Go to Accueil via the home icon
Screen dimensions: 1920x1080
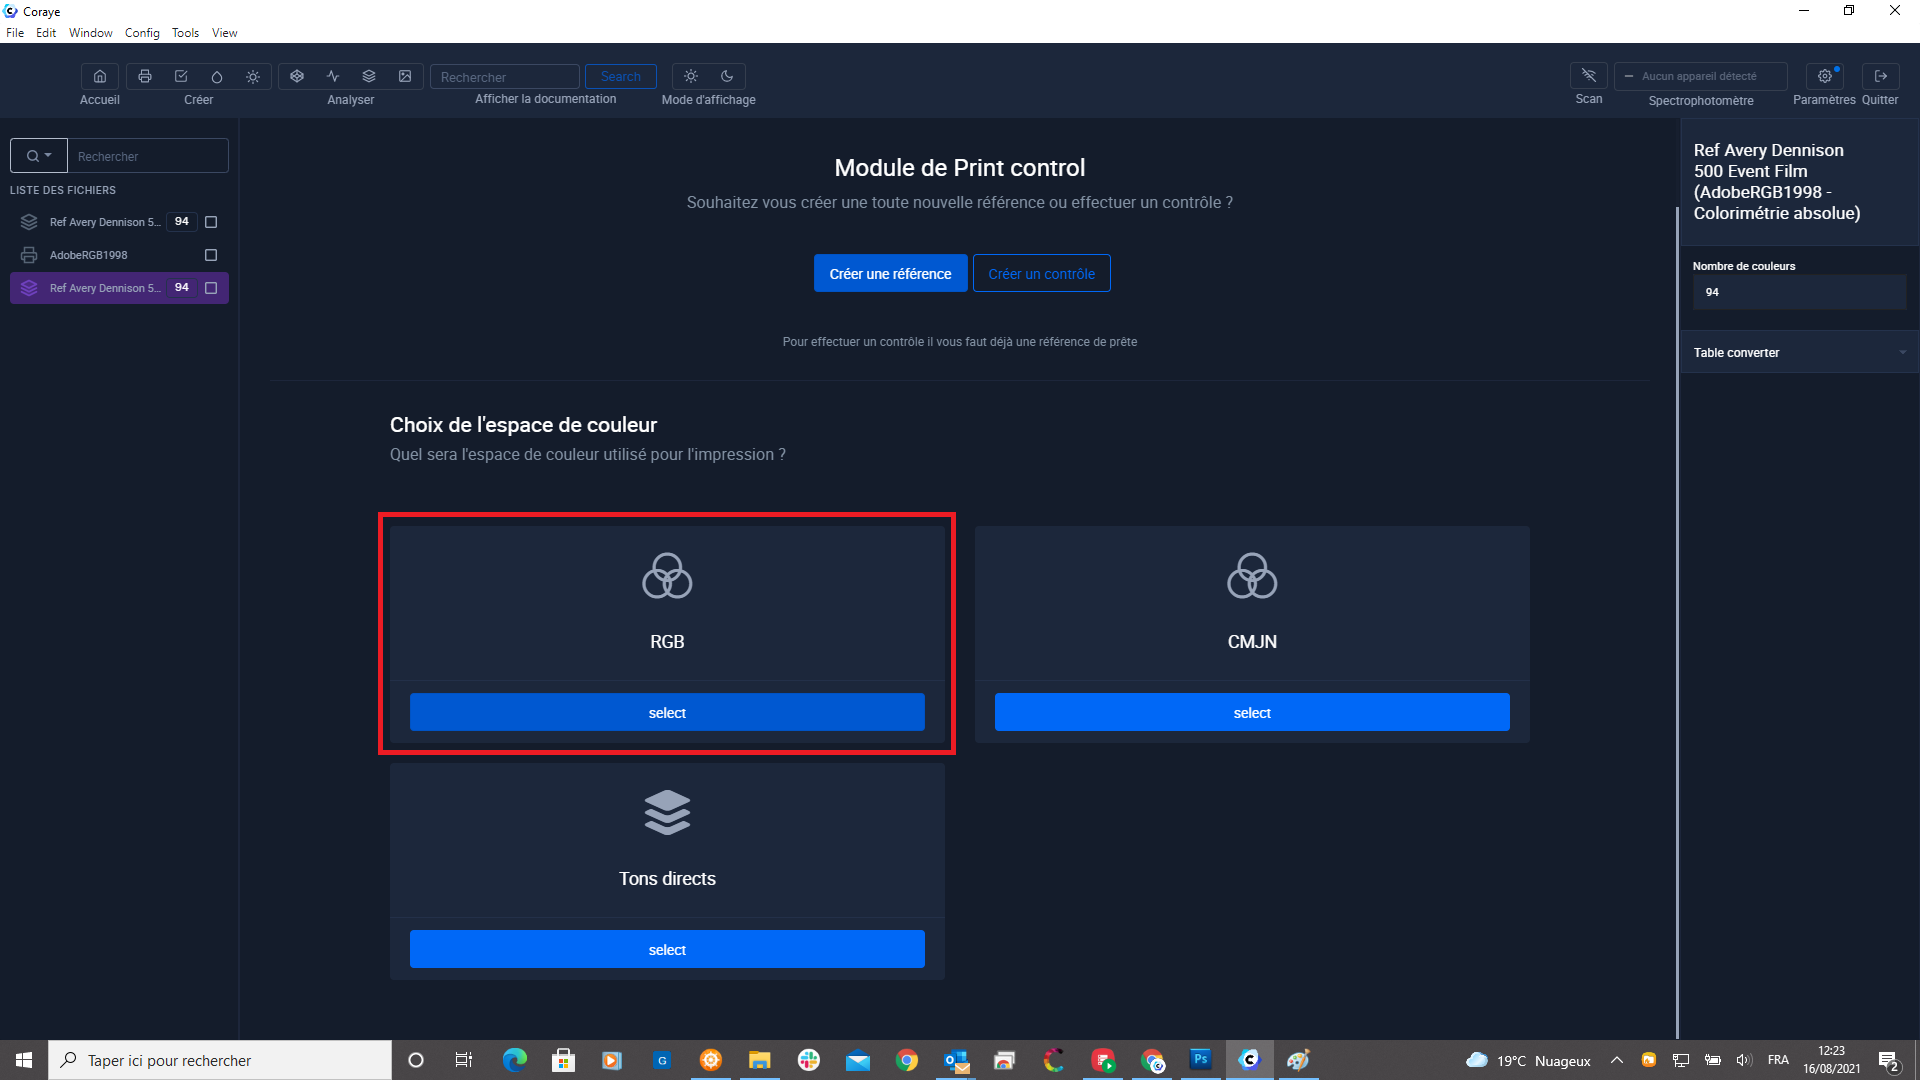100,76
